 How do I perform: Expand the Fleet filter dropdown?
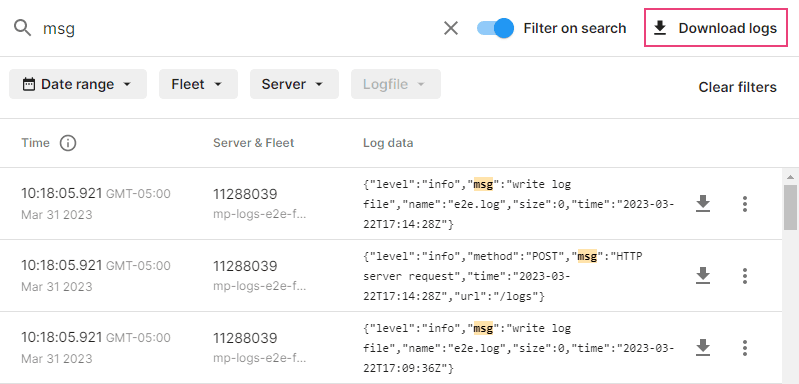[x=198, y=84]
